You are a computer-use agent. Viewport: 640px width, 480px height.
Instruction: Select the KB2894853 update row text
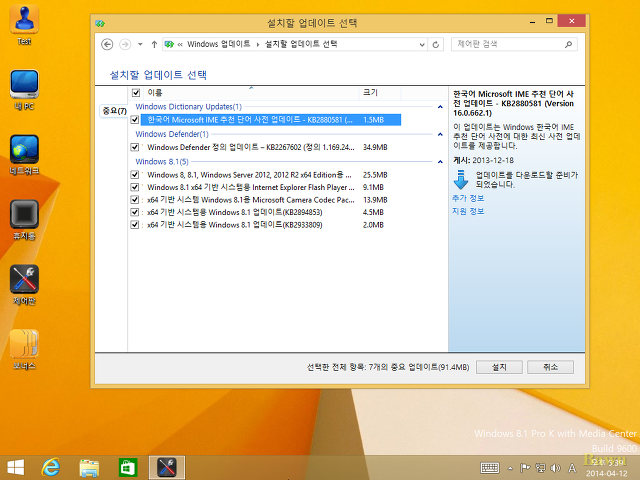pos(235,212)
